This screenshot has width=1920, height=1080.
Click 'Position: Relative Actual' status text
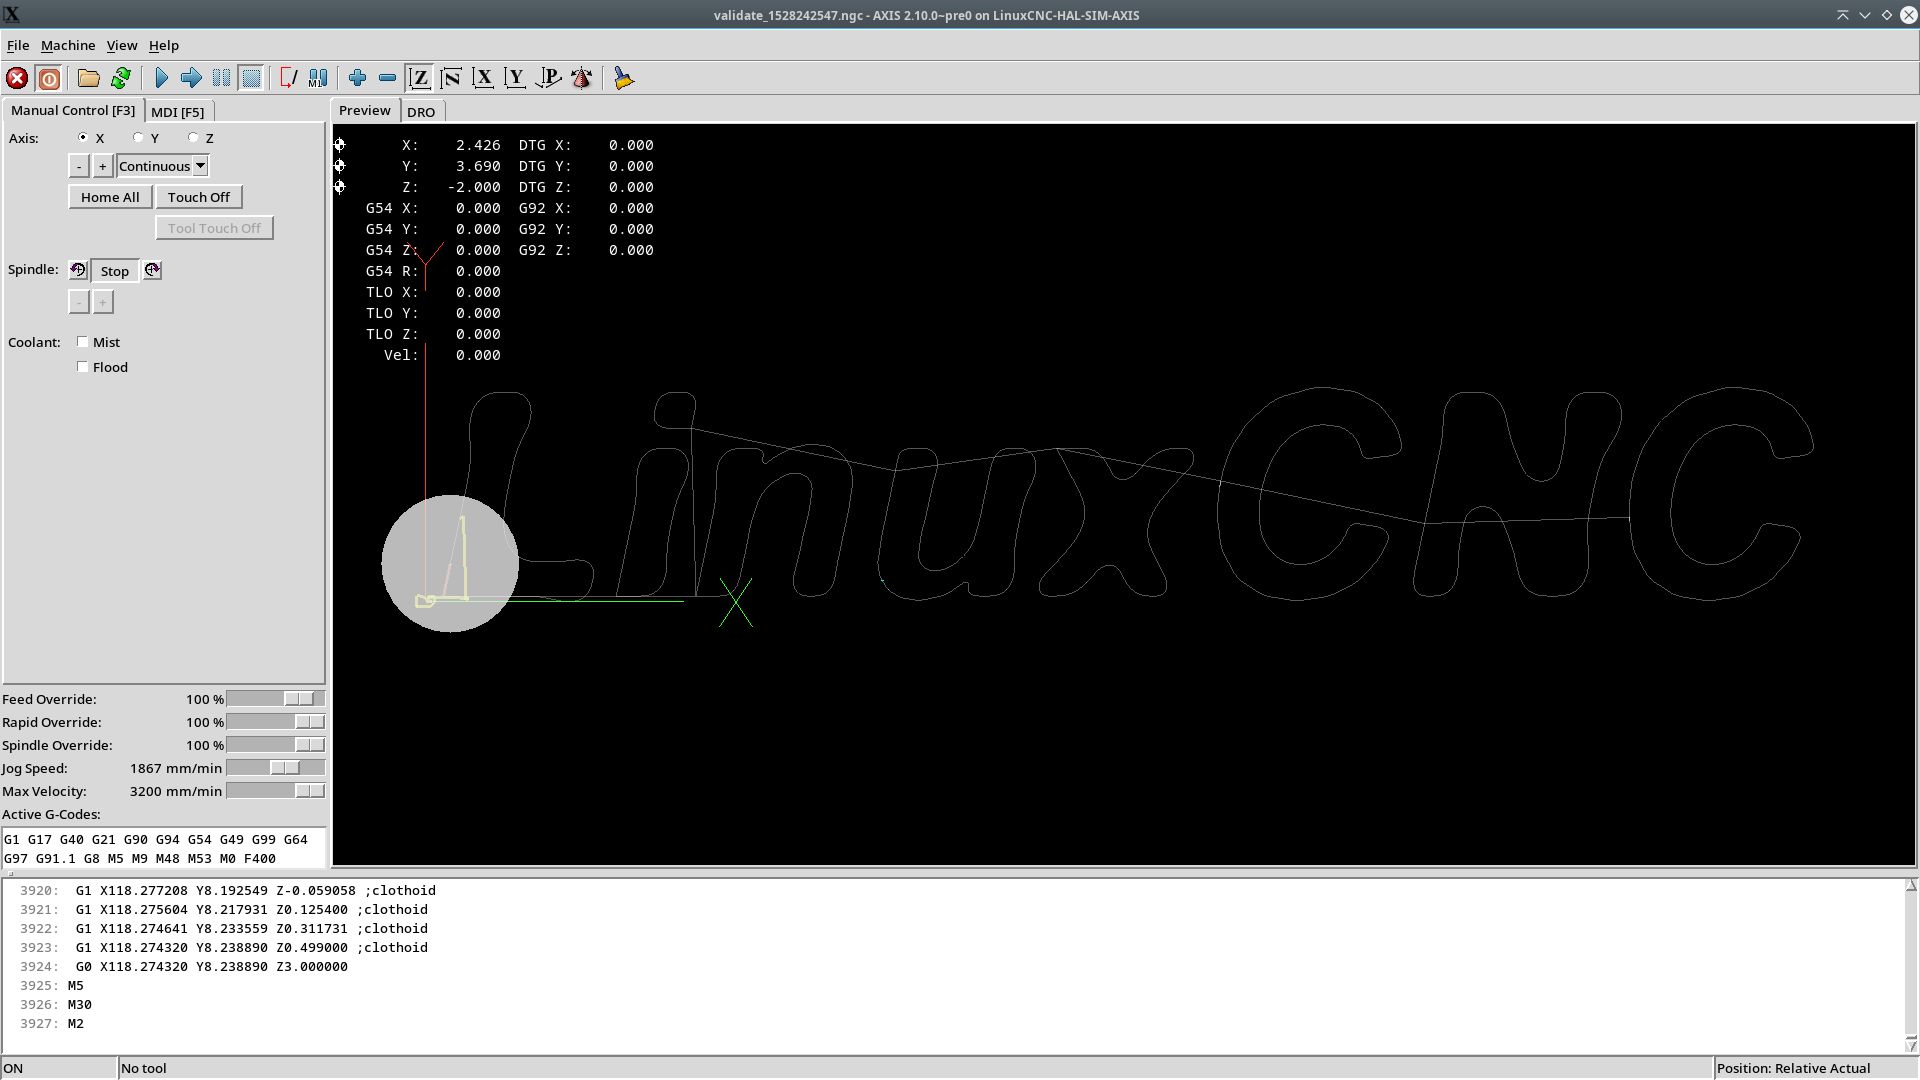(1794, 1069)
